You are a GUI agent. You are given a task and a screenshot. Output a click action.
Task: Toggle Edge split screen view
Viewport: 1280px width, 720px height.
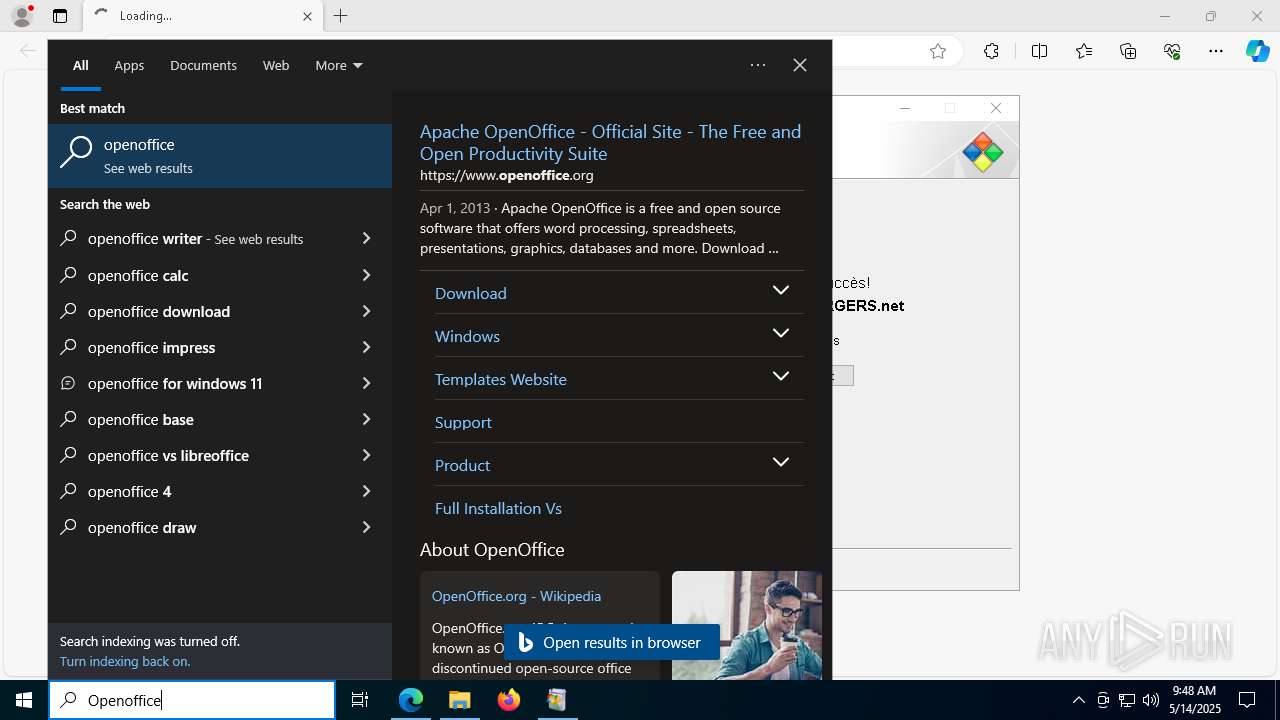[x=1039, y=51]
